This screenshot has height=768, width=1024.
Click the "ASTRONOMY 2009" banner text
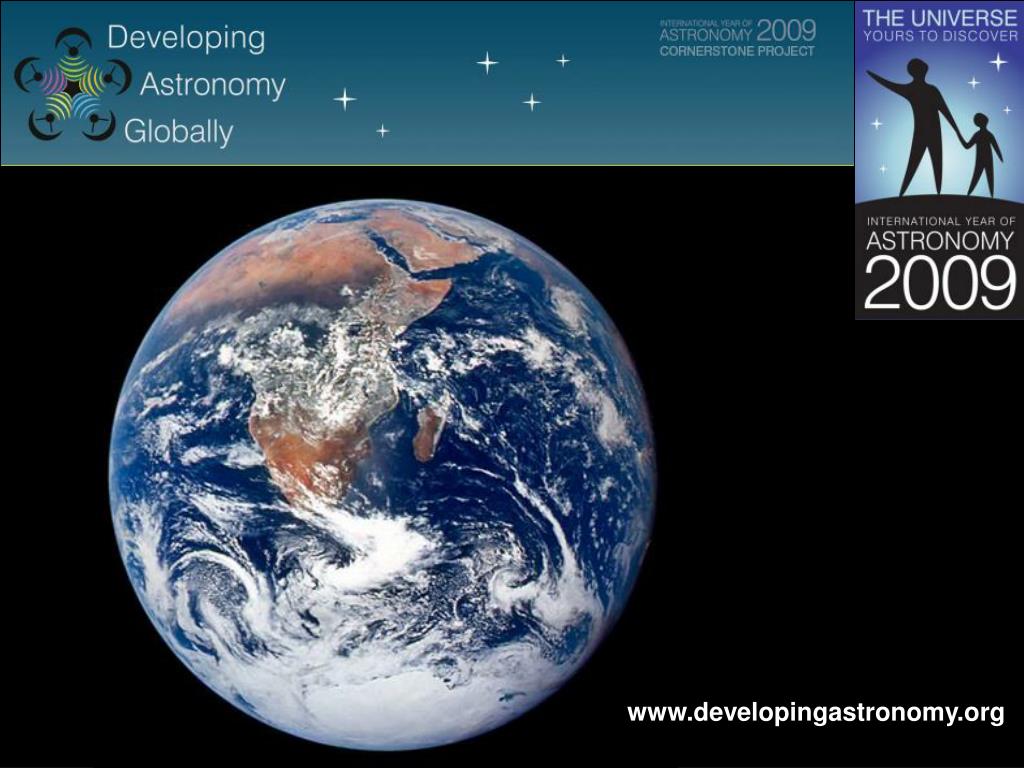pyautogui.click(x=737, y=31)
